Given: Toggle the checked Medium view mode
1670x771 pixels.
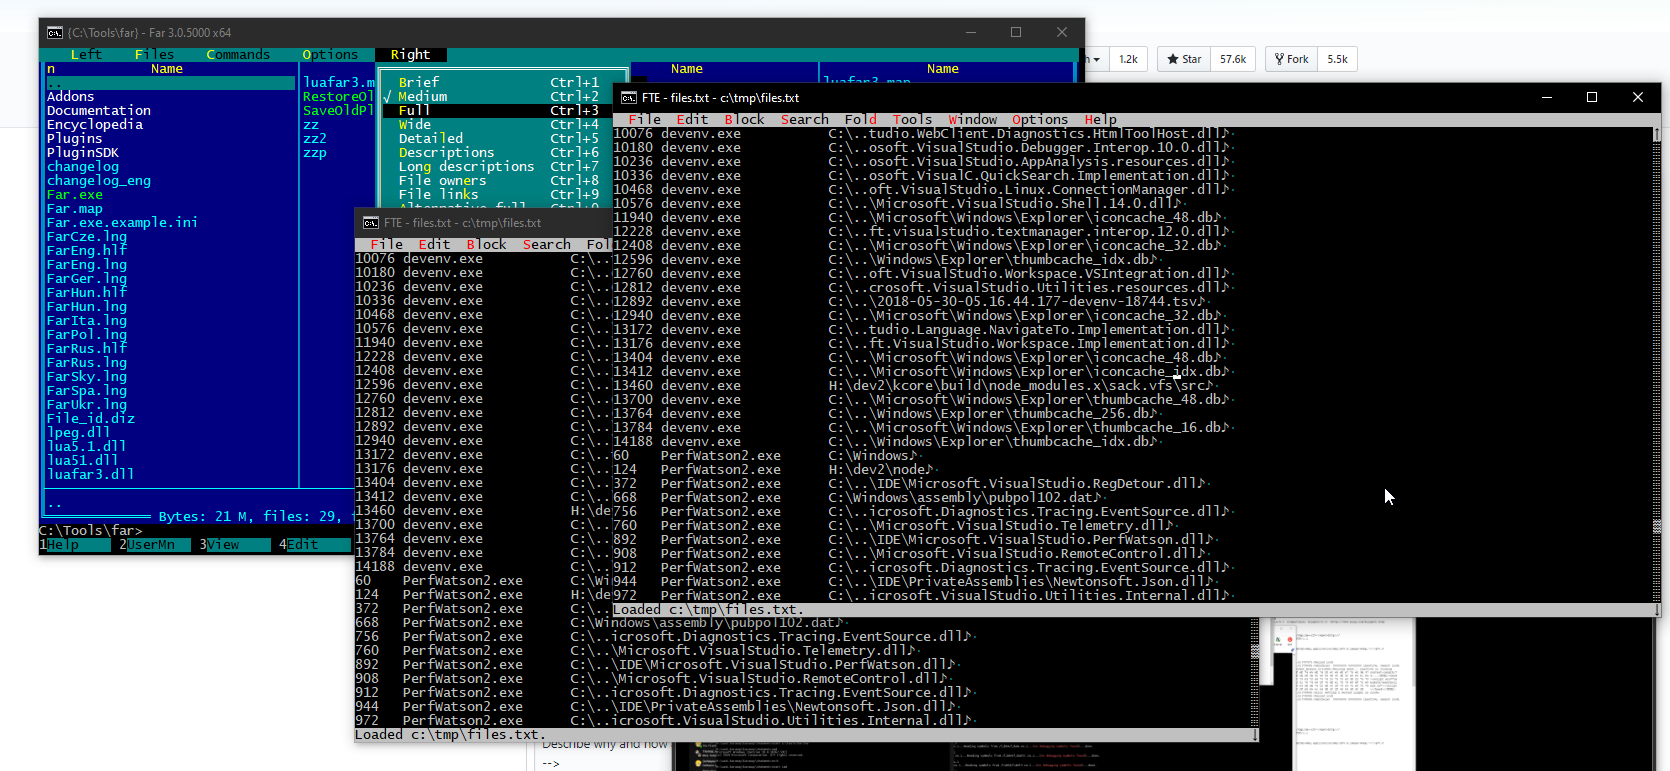Looking at the screenshot, I should (x=498, y=96).
